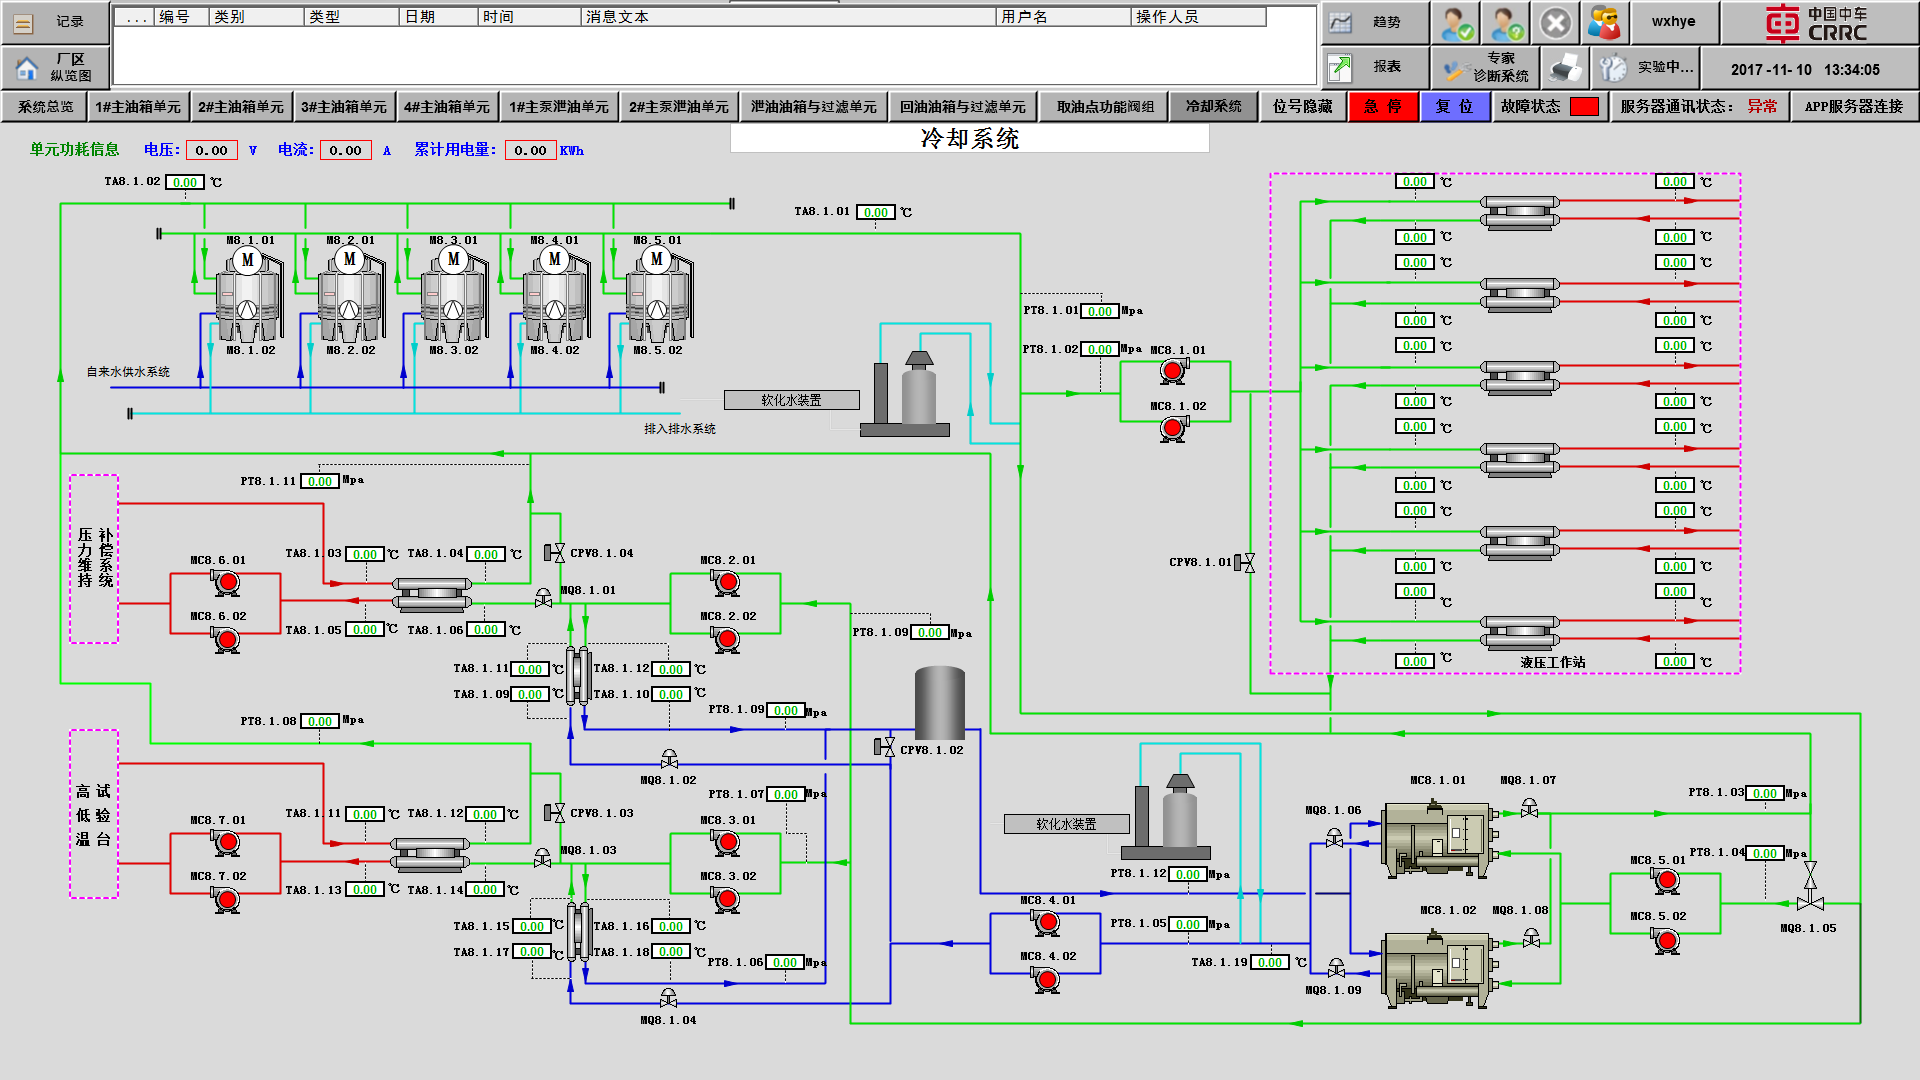This screenshot has height=1080, width=1920.
Task: Click pump MC8.6.01
Action: click(227, 582)
